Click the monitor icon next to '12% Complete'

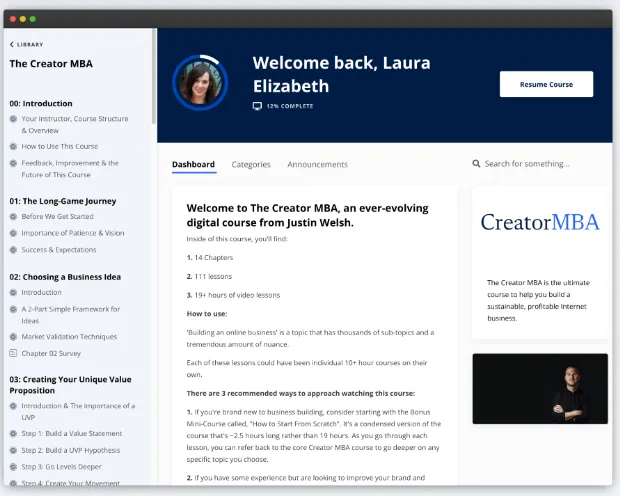click(257, 106)
